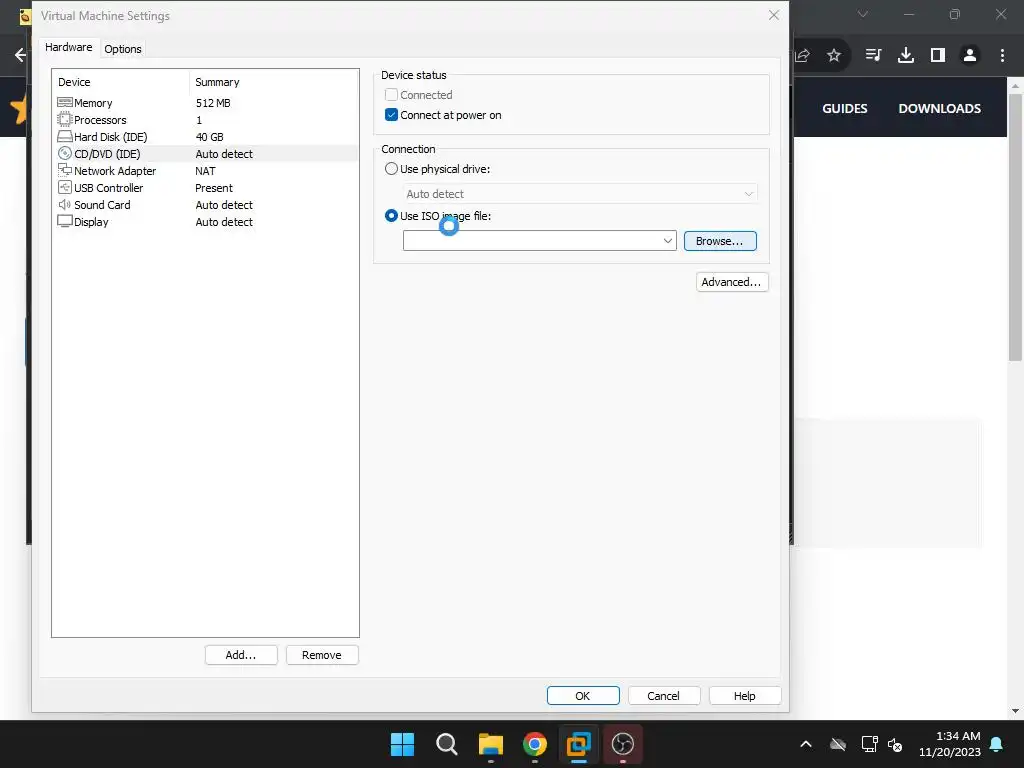Click the Help button
Image resolution: width=1024 pixels, height=768 pixels.
tap(744, 696)
